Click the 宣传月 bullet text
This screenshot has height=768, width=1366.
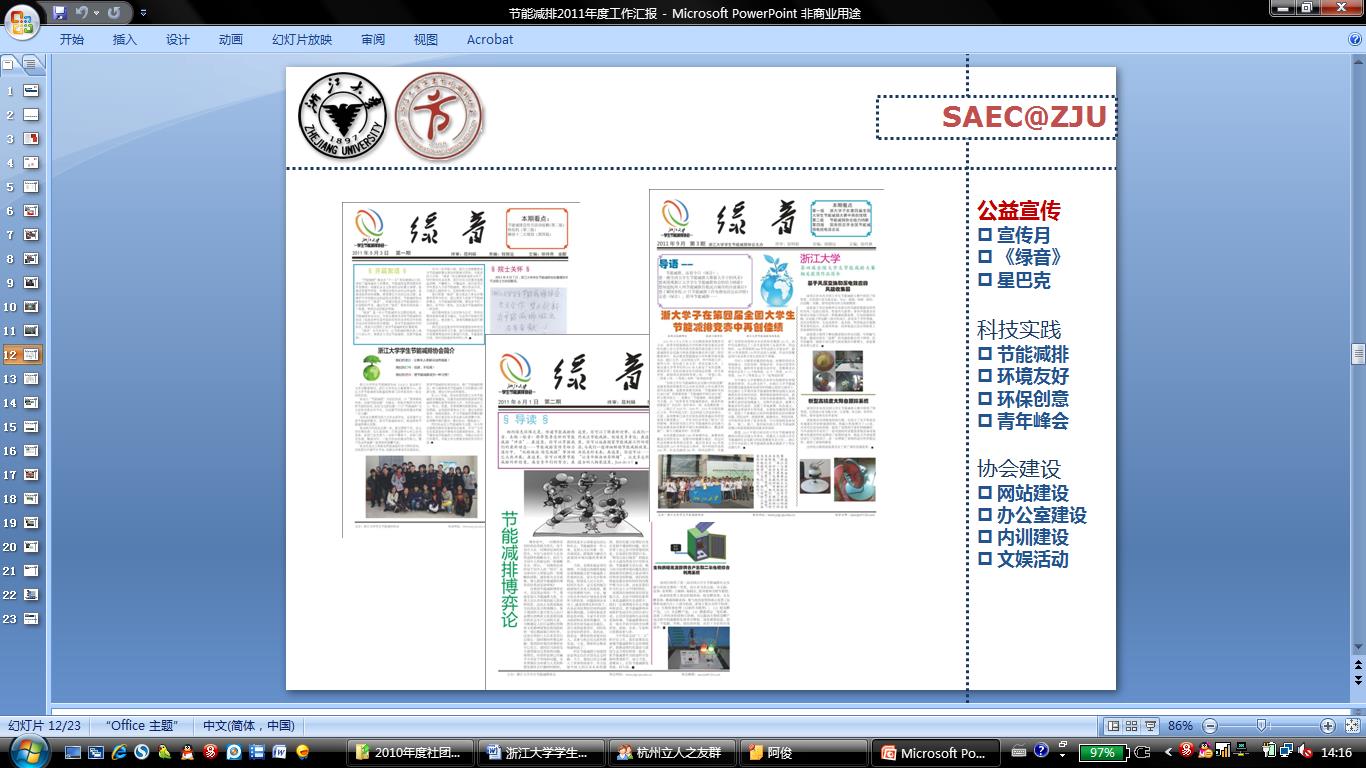coord(1024,235)
